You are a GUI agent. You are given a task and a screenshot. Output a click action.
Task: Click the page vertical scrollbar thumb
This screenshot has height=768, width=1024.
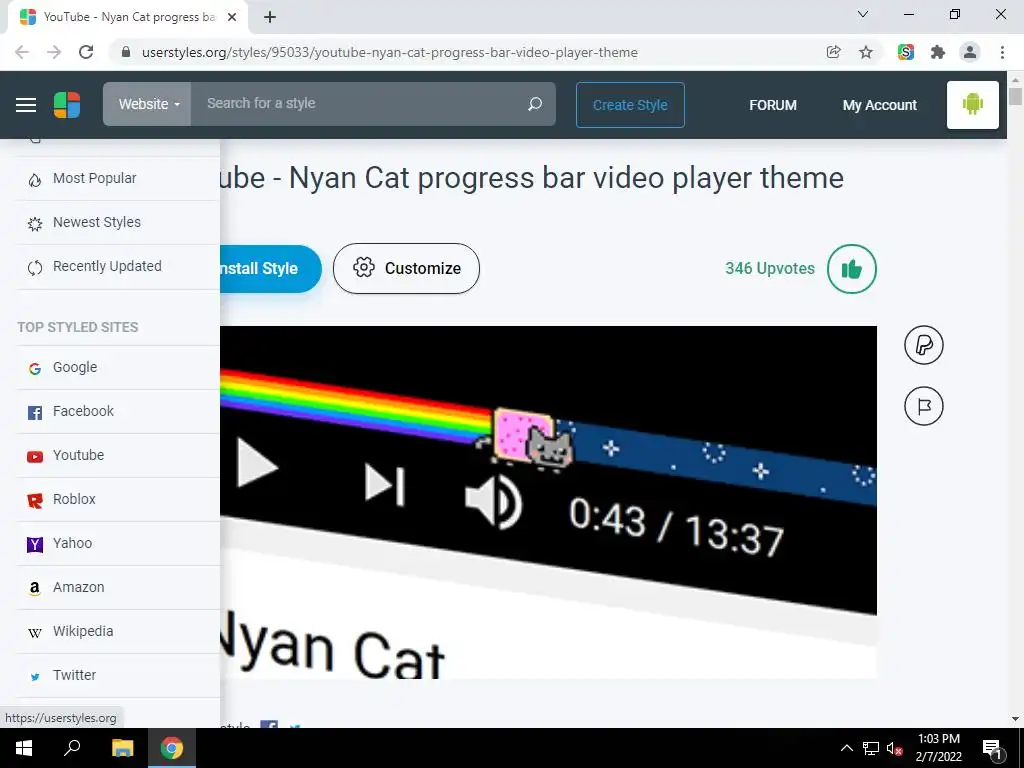point(1015,96)
